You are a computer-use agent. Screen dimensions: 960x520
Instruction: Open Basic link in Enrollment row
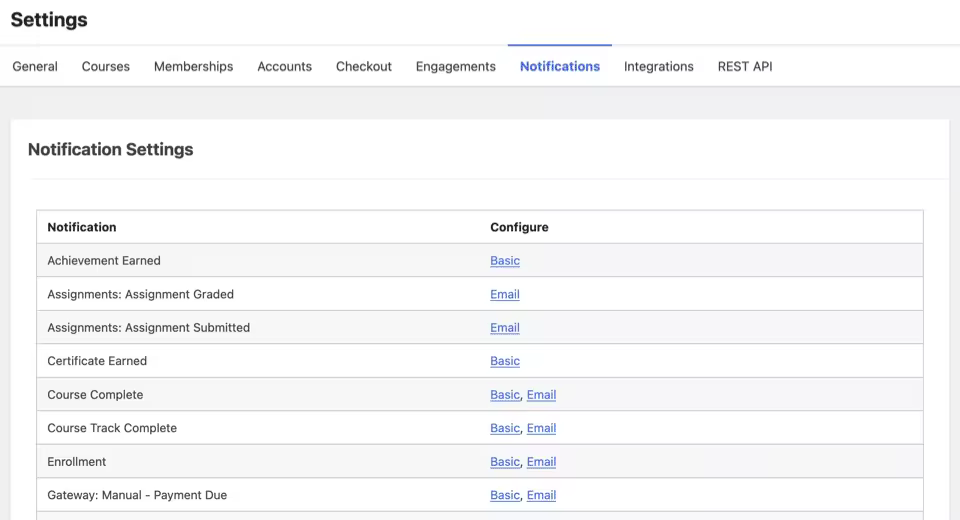504,462
